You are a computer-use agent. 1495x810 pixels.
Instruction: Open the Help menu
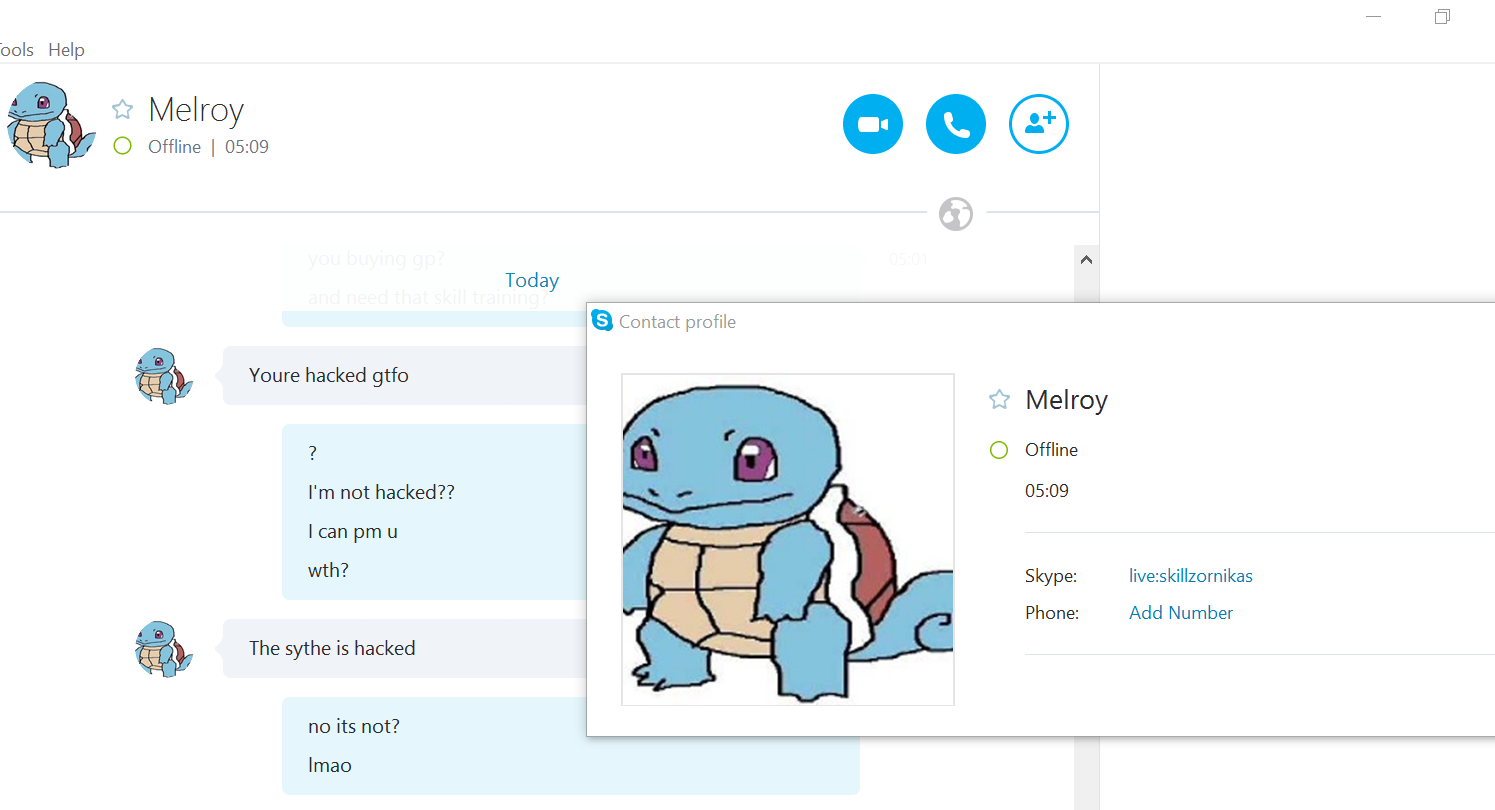coord(66,50)
